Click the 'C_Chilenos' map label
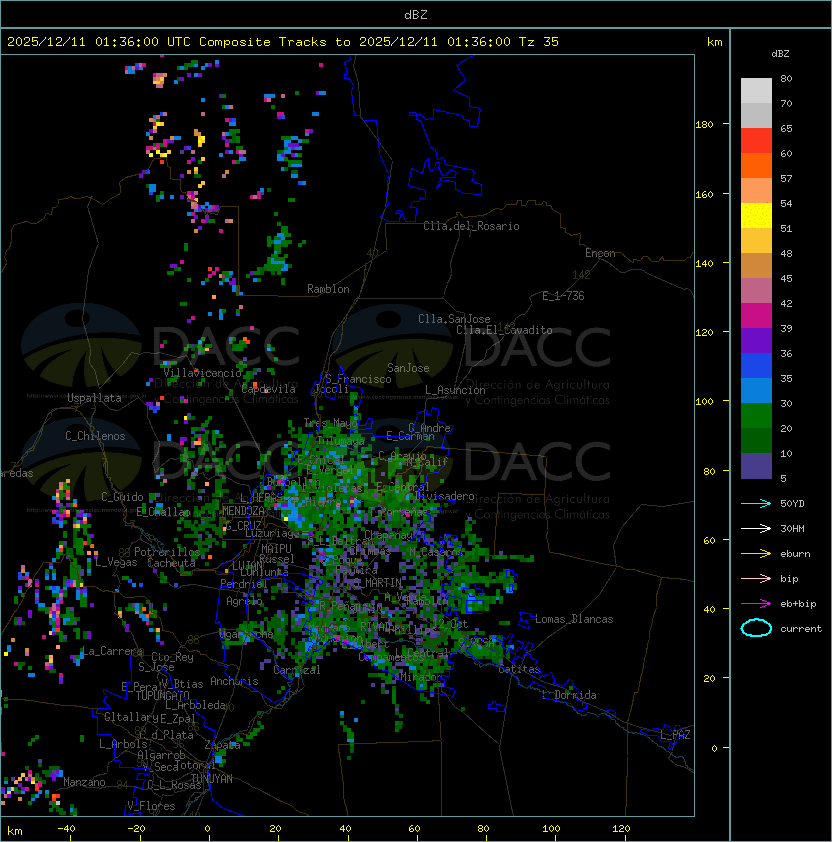The width and height of the screenshot is (832, 842). coord(95,436)
